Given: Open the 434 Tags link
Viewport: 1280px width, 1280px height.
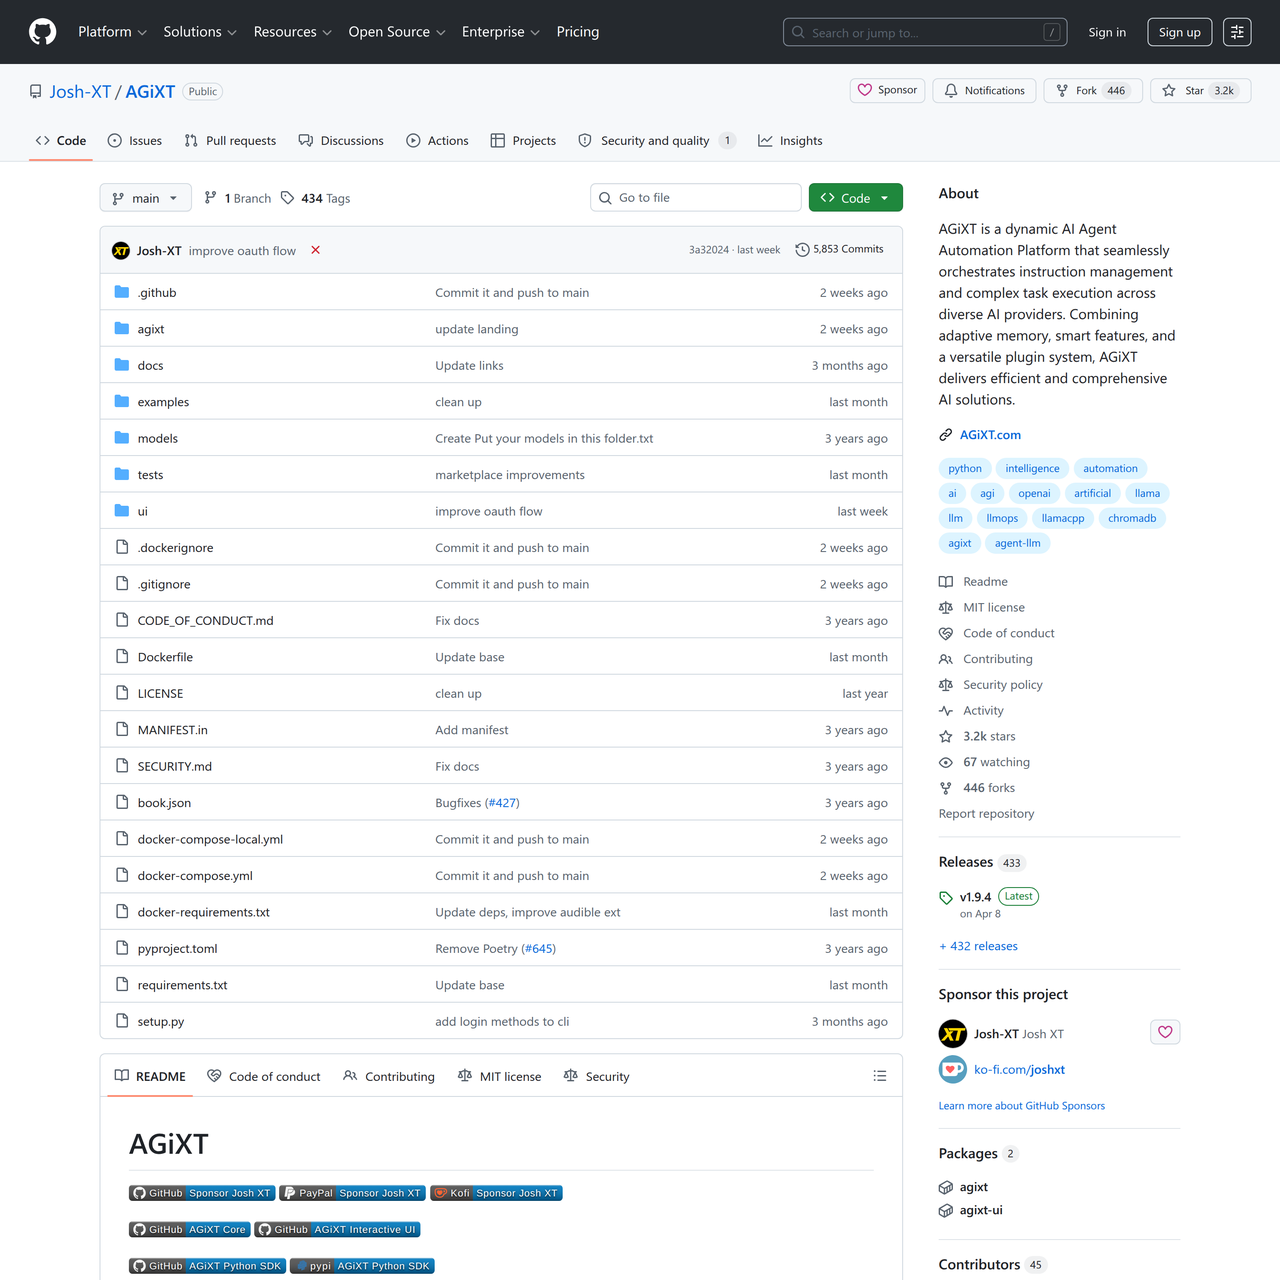Looking at the screenshot, I should pyautogui.click(x=315, y=198).
